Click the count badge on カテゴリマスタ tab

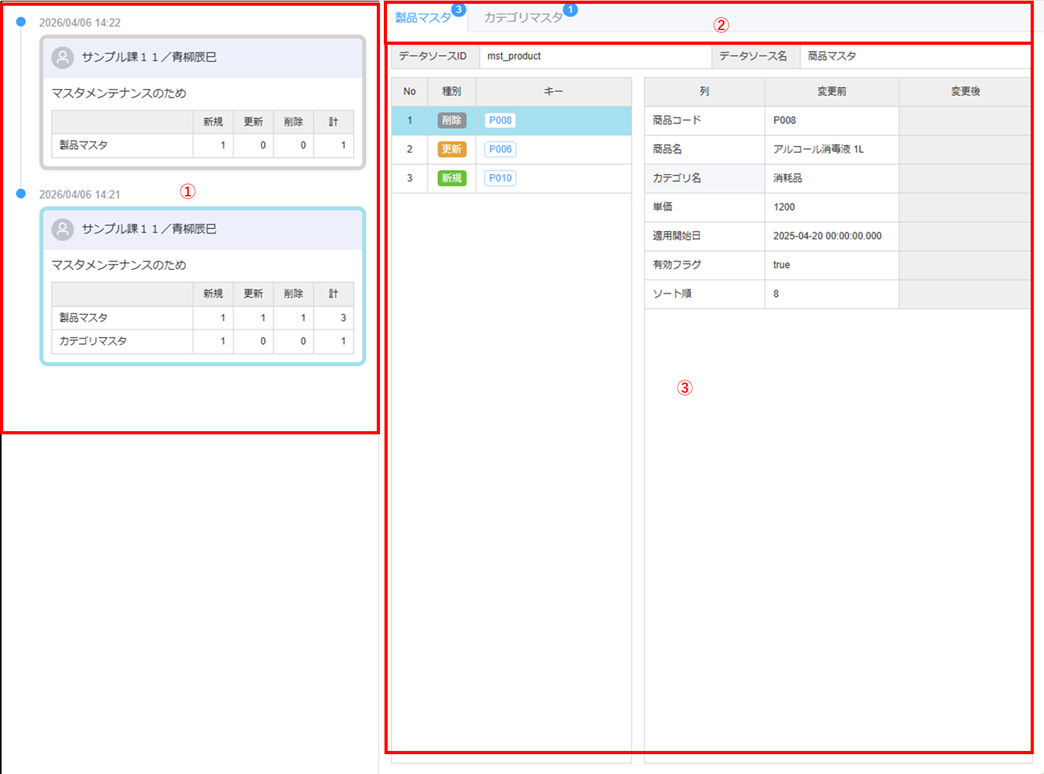(x=570, y=10)
